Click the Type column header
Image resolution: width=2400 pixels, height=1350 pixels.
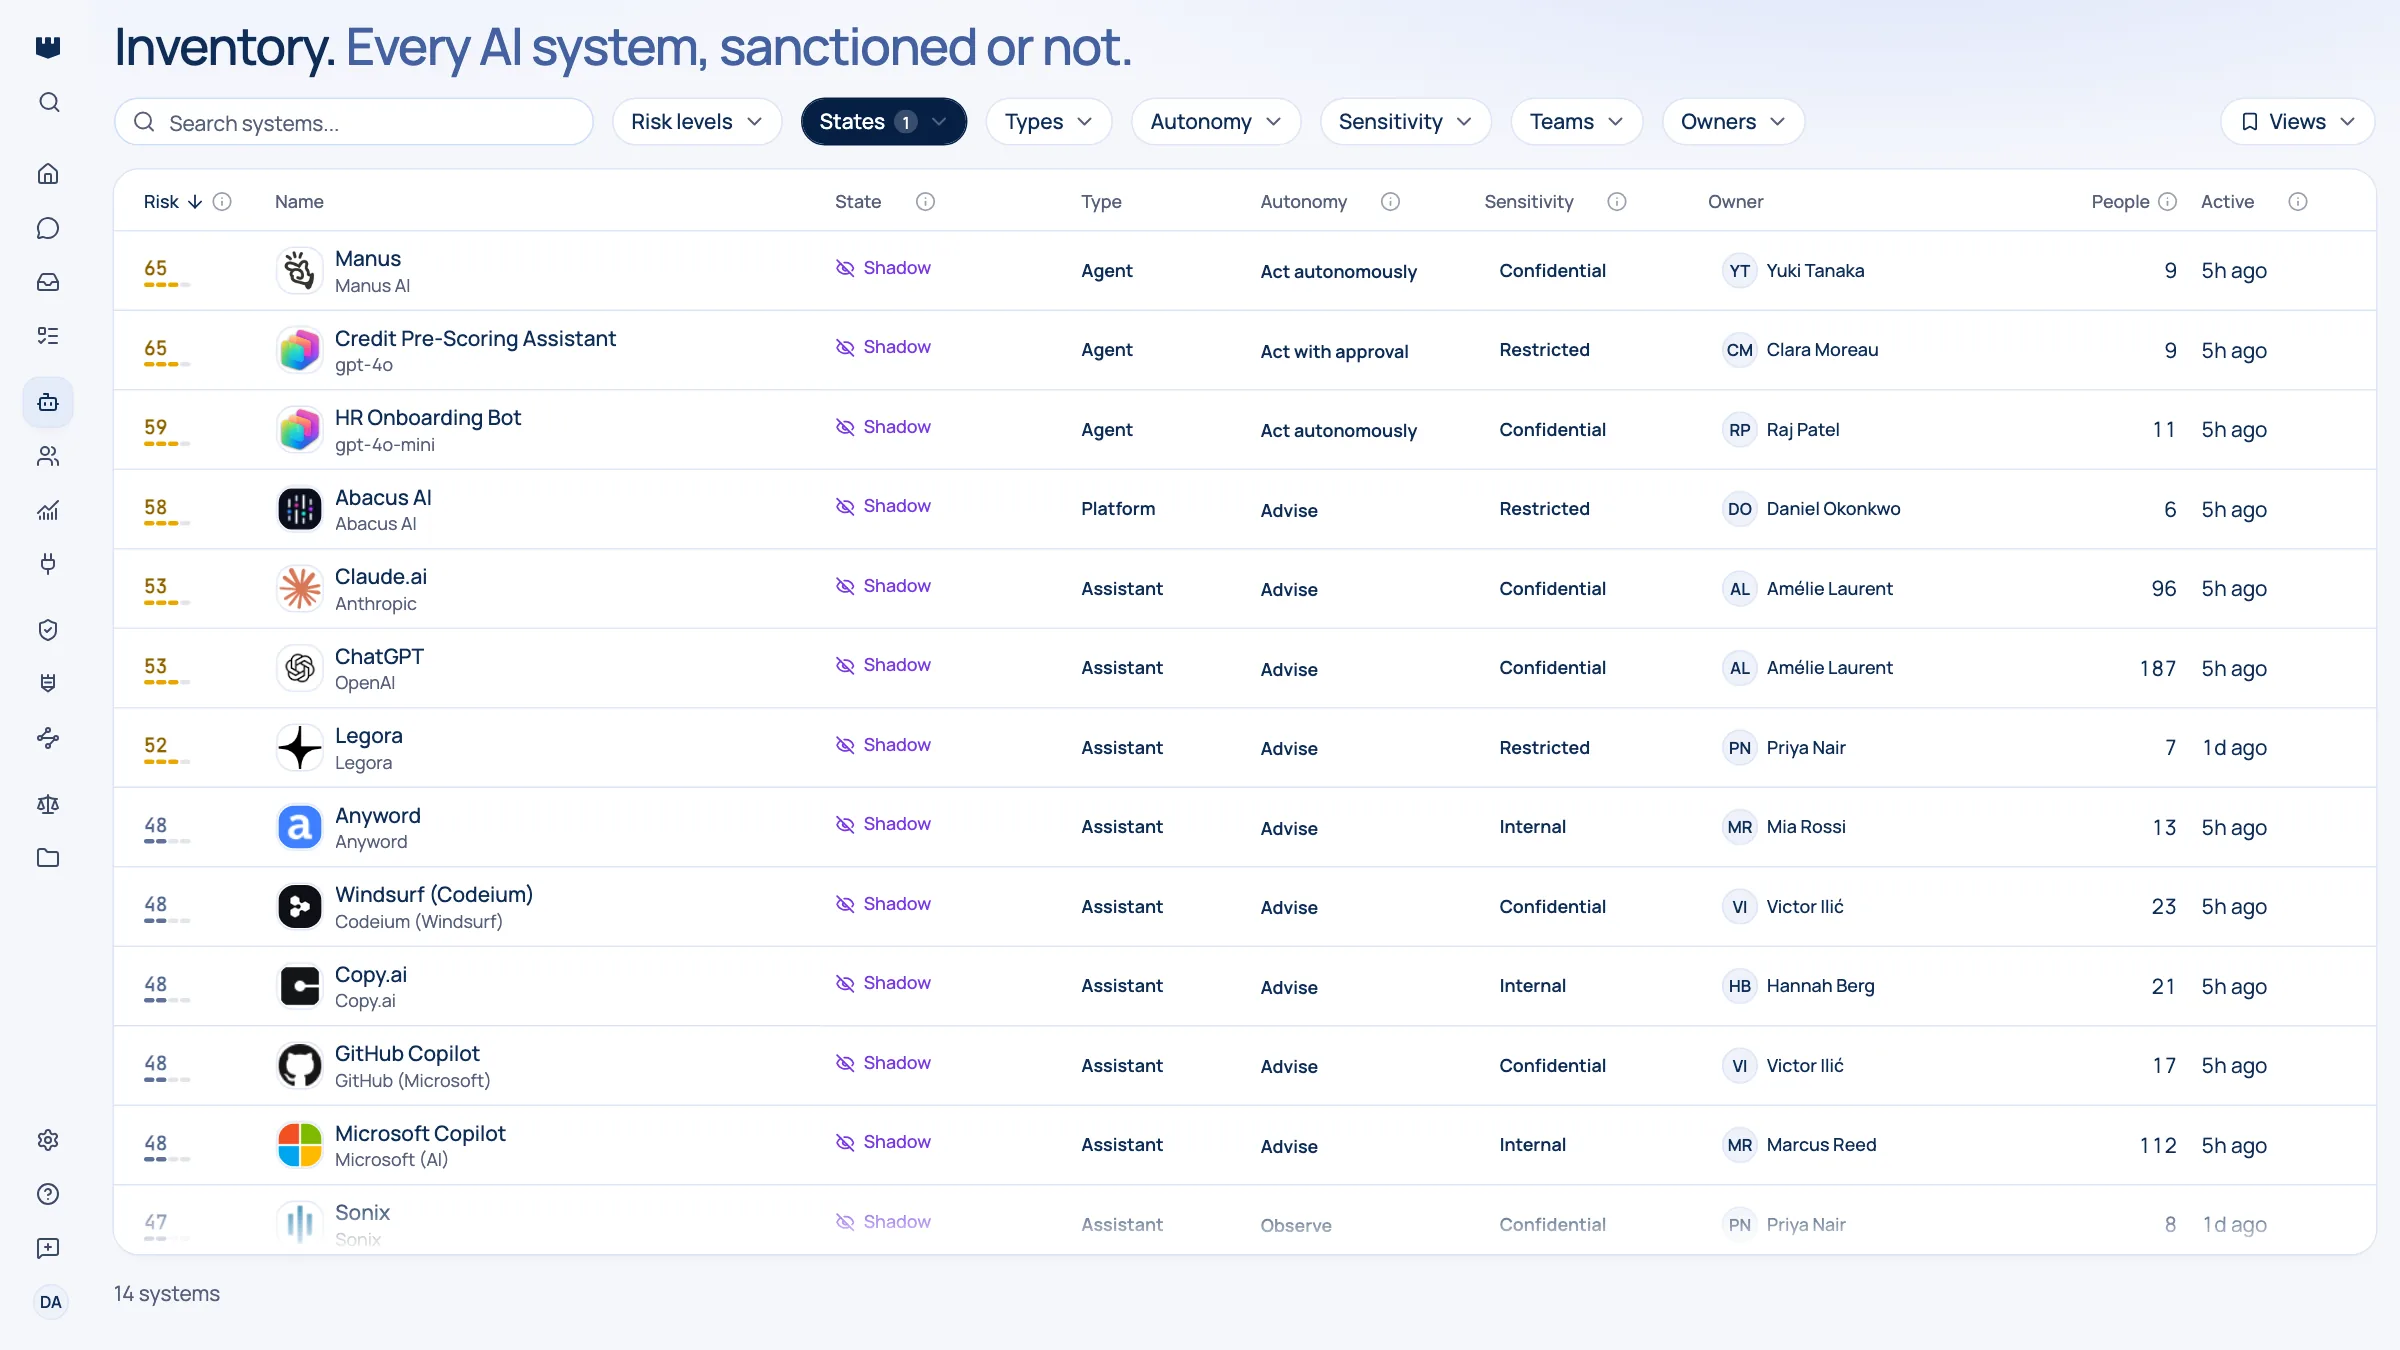tap(1101, 202)
